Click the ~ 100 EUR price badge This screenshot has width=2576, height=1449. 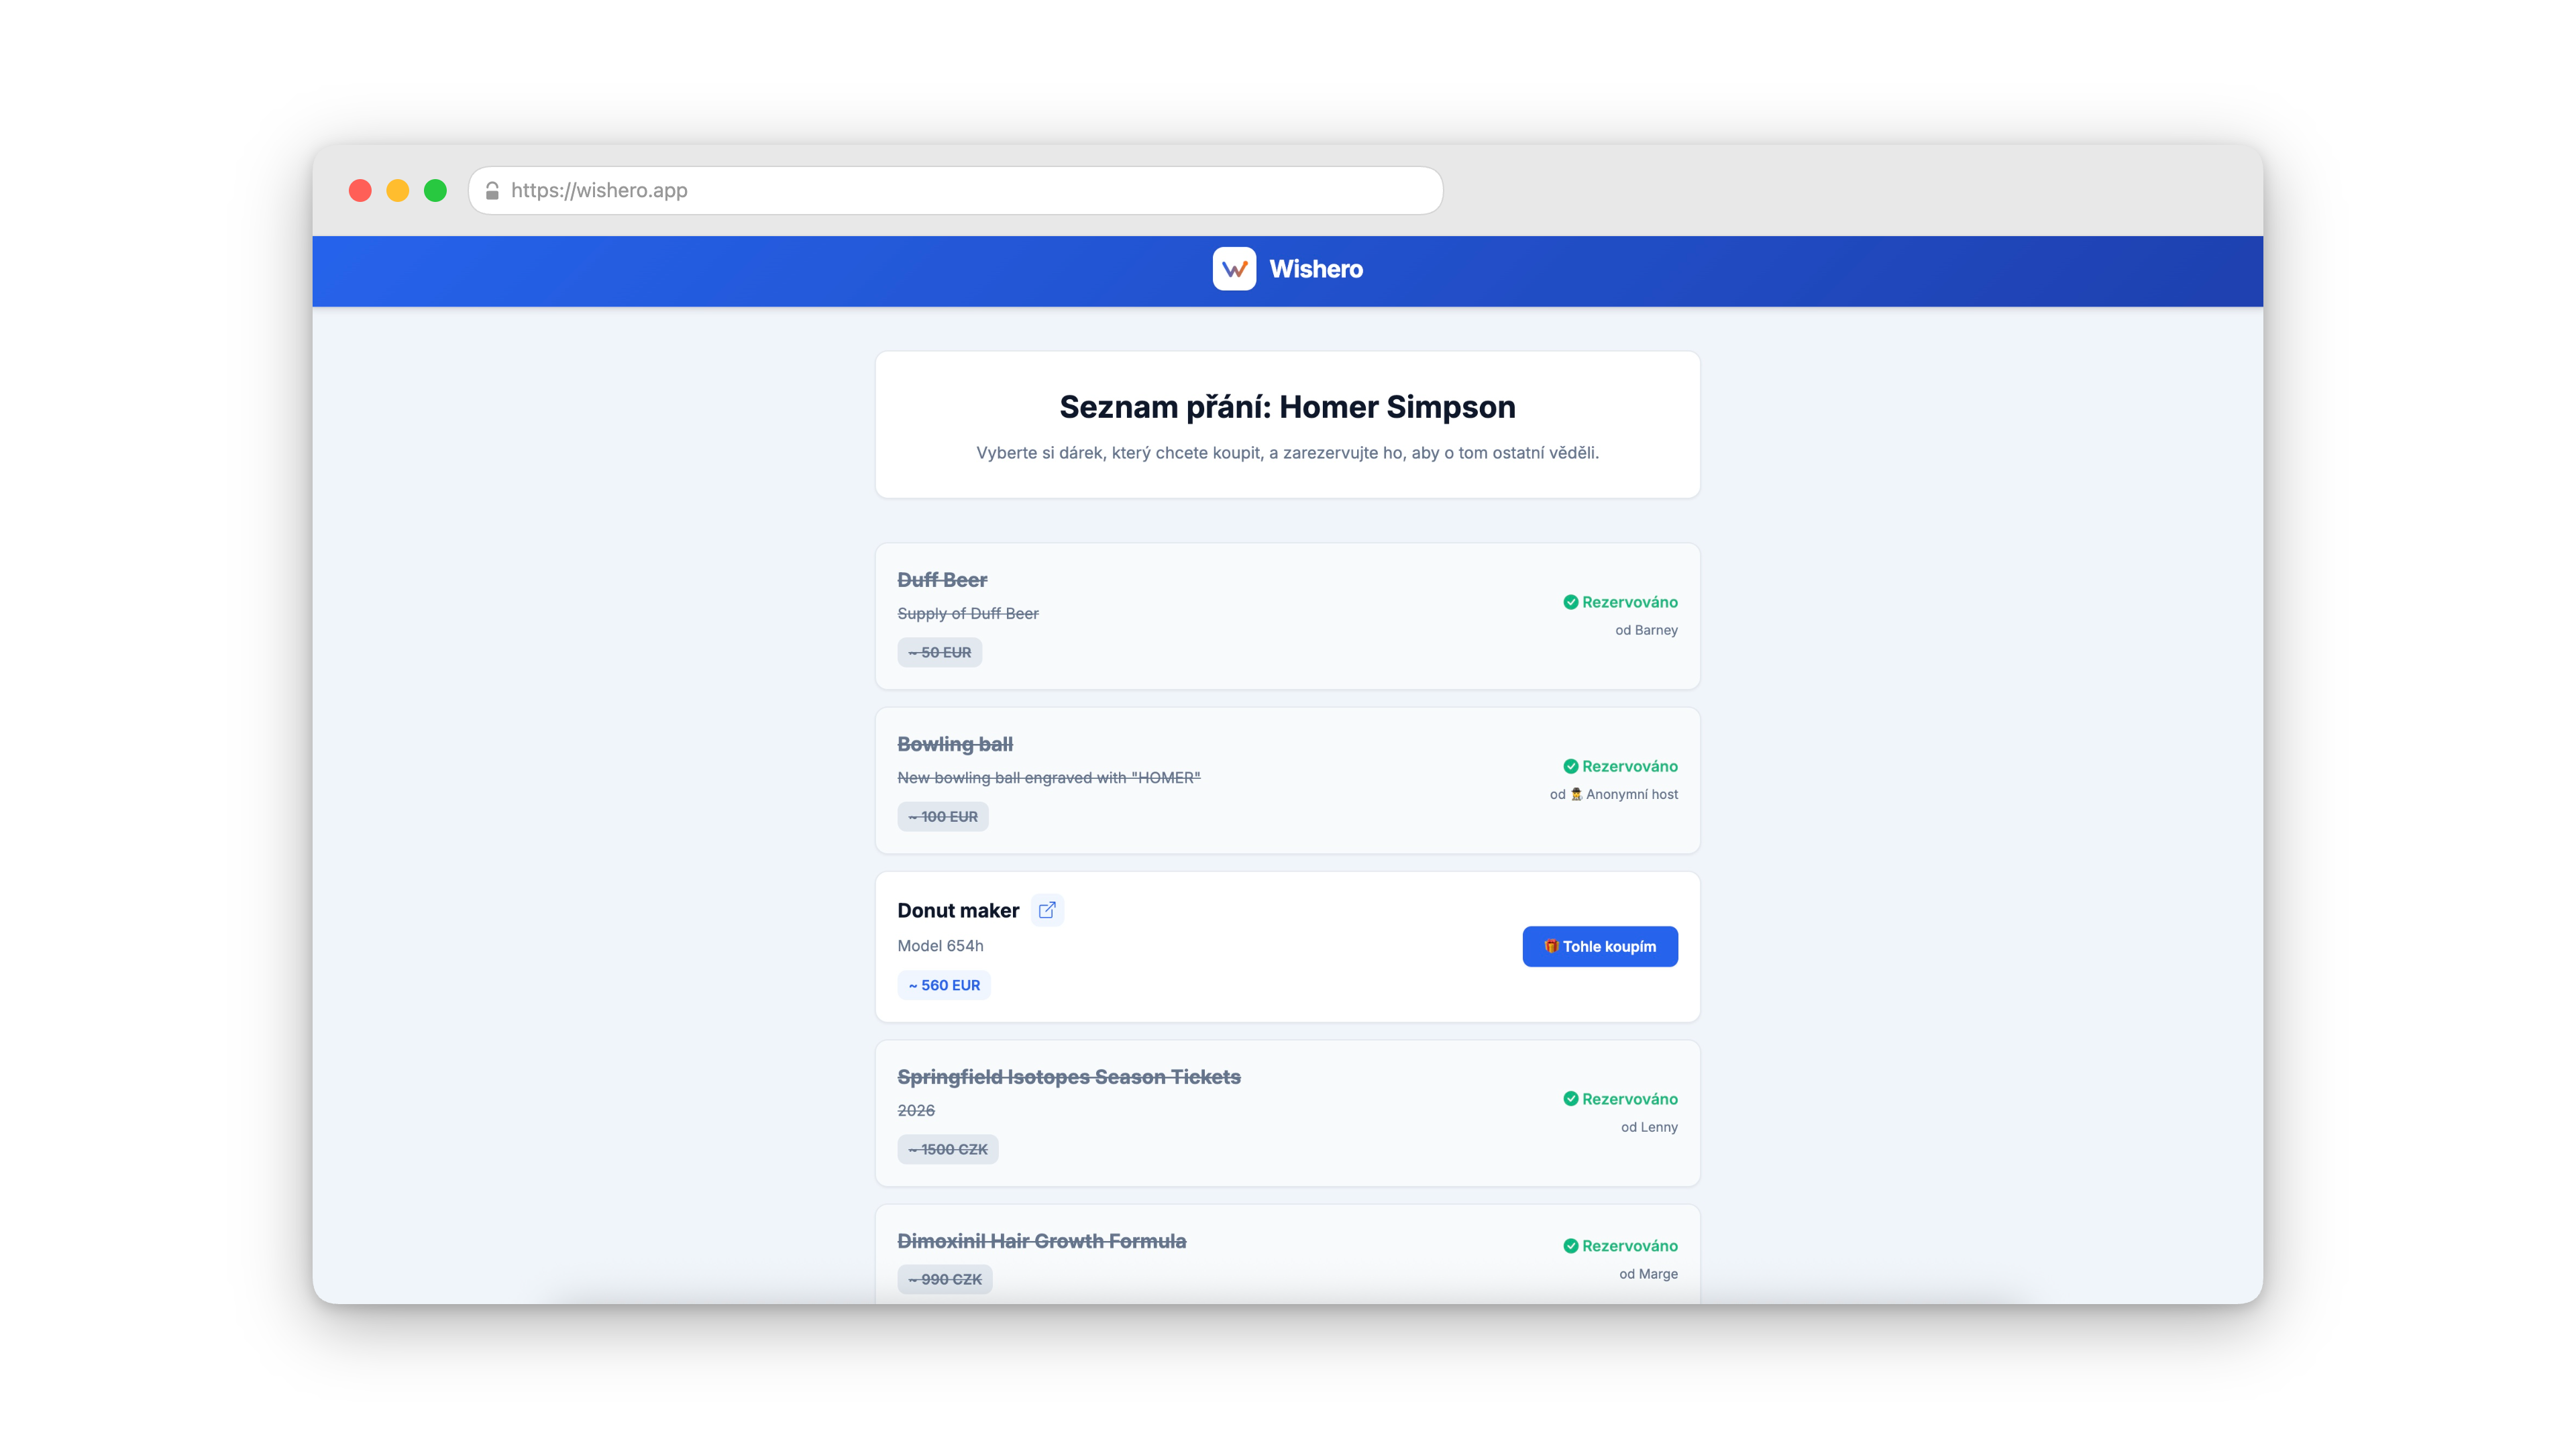click(943, 816)
